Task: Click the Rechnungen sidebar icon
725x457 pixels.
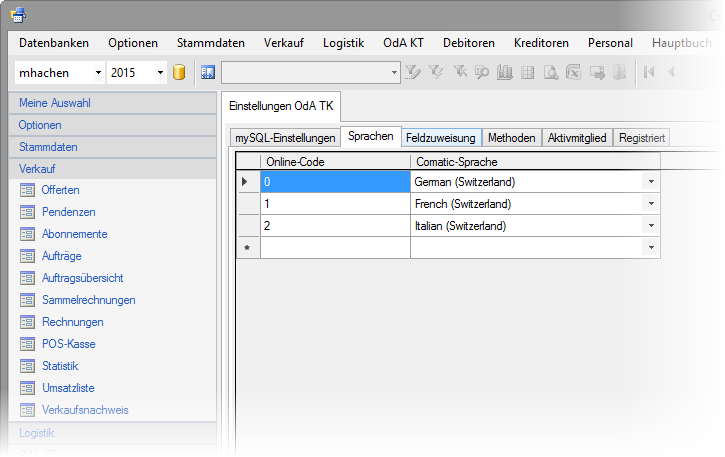Action: click(x=27, y=322)
